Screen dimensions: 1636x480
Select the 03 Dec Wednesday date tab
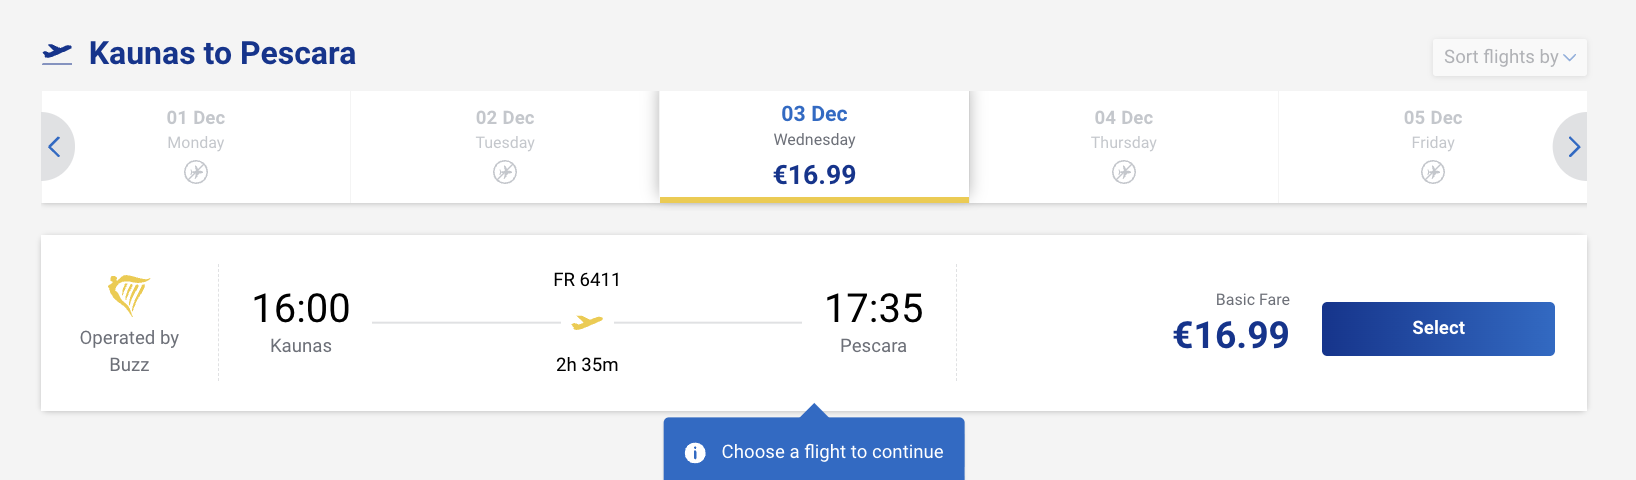click(x=814, y=145)
